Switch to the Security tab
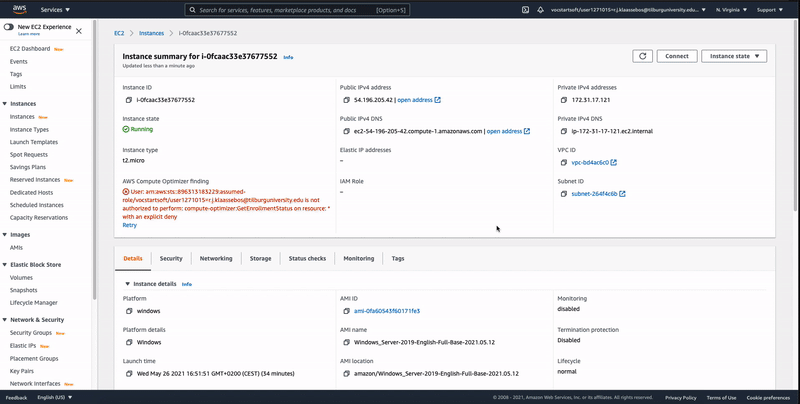This screenshot has width=800, height=404. [171, 258]
